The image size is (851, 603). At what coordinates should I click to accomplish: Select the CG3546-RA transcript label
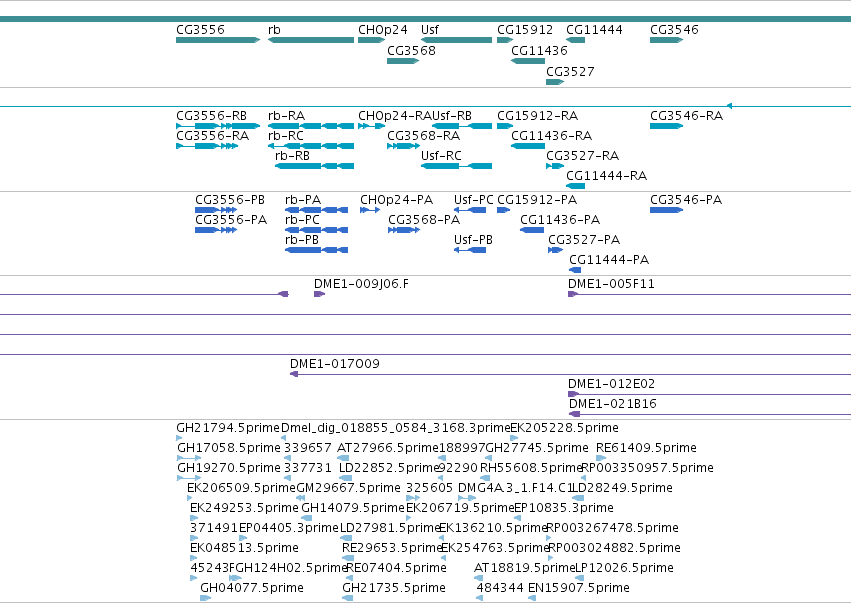(x=687, y=116)
